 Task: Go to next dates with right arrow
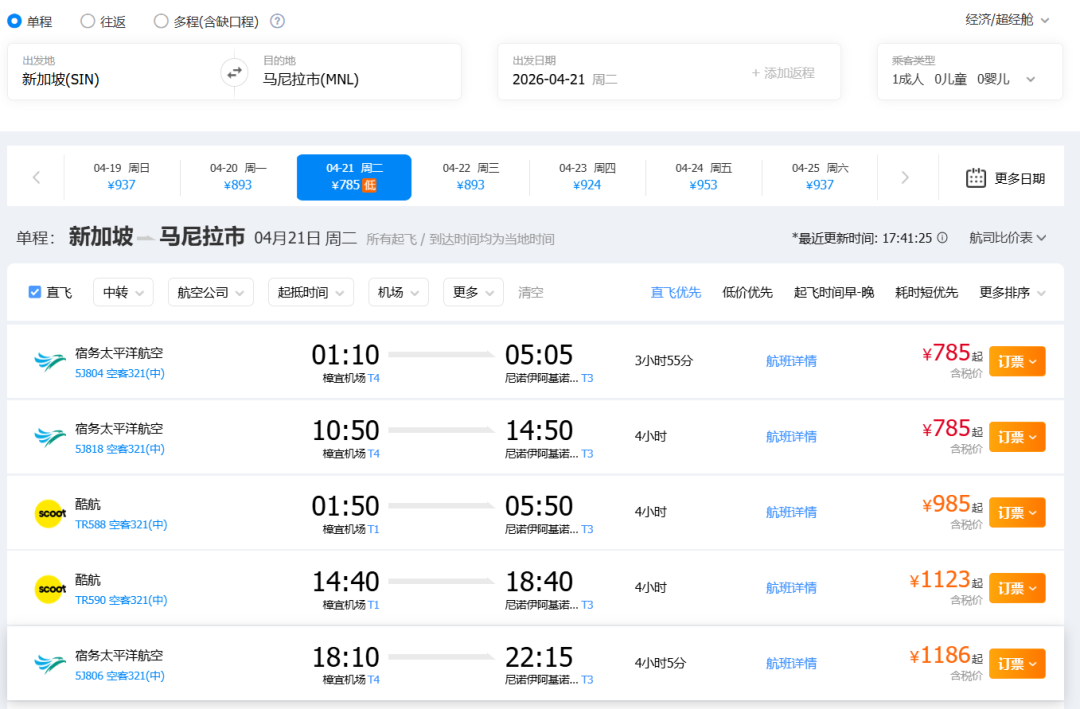tap(905, 178)
